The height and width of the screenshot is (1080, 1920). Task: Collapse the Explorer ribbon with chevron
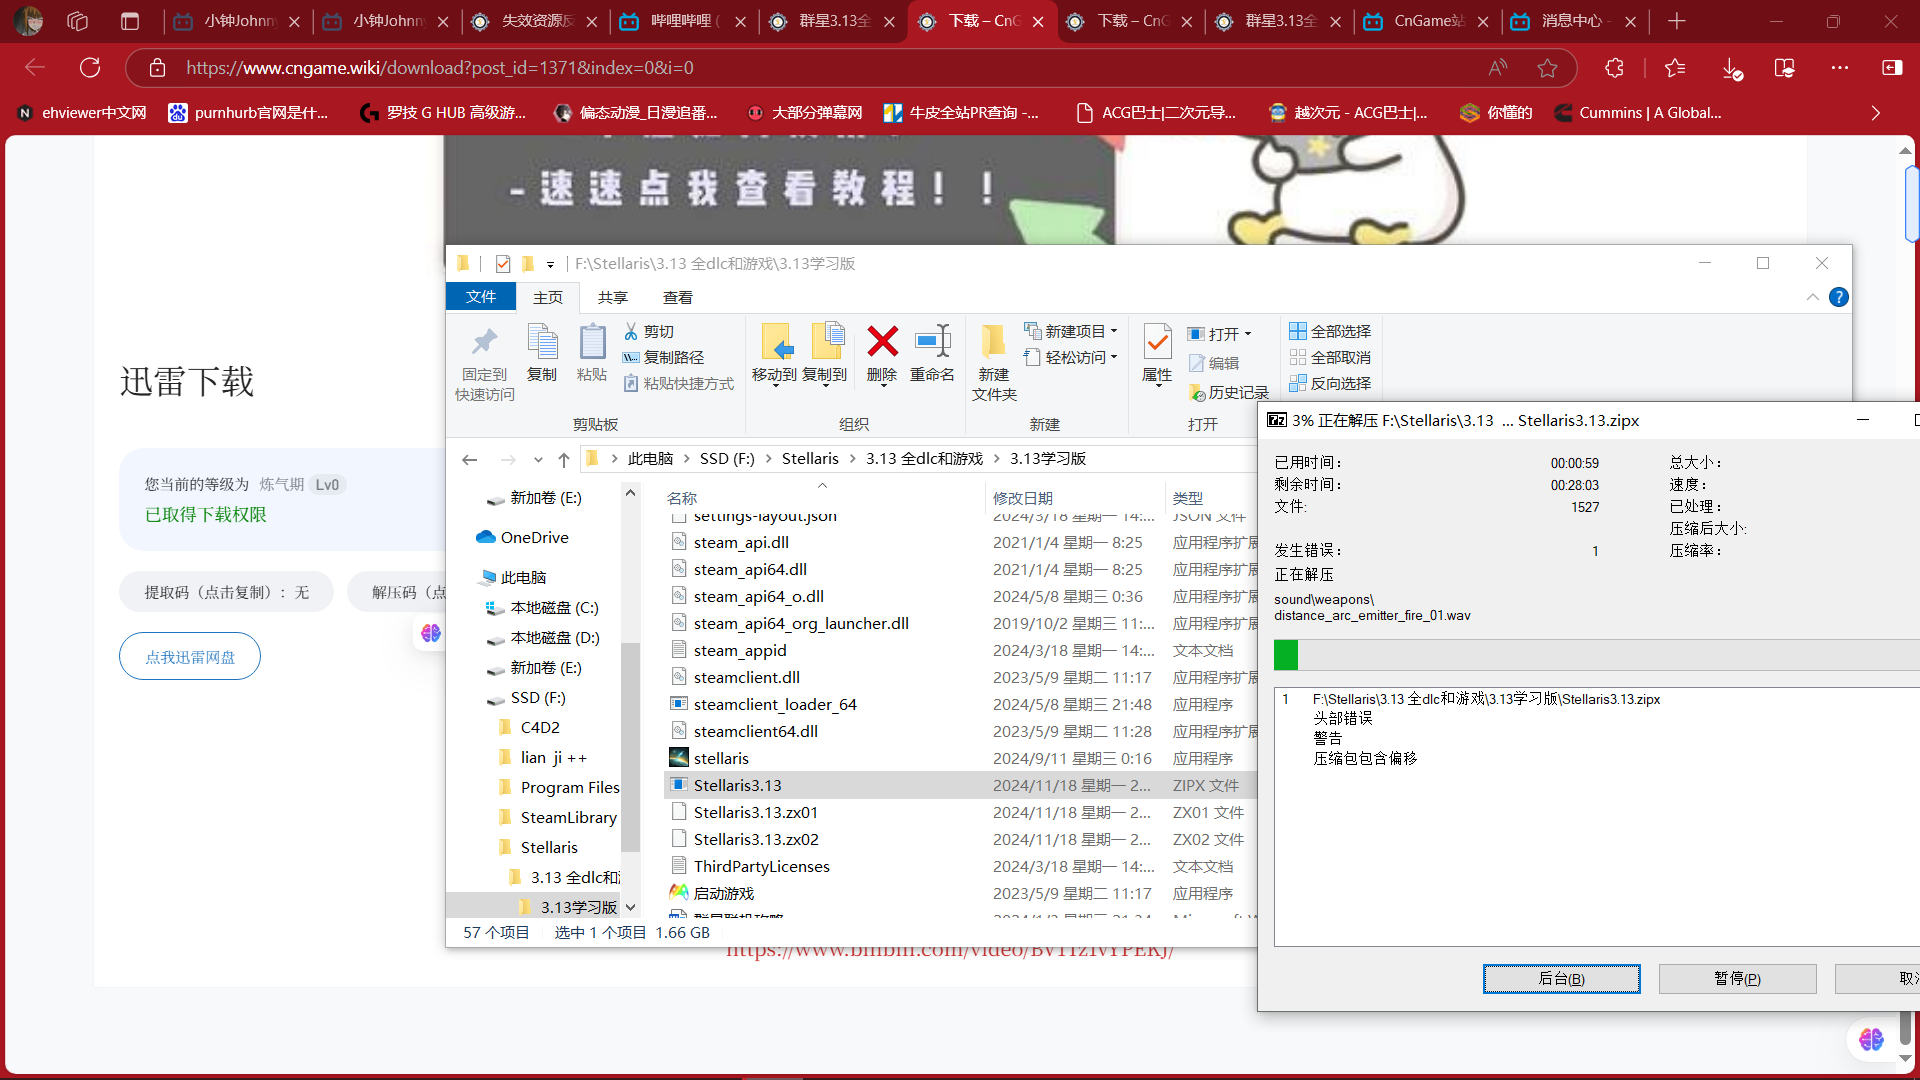(x=1812, y=297)
